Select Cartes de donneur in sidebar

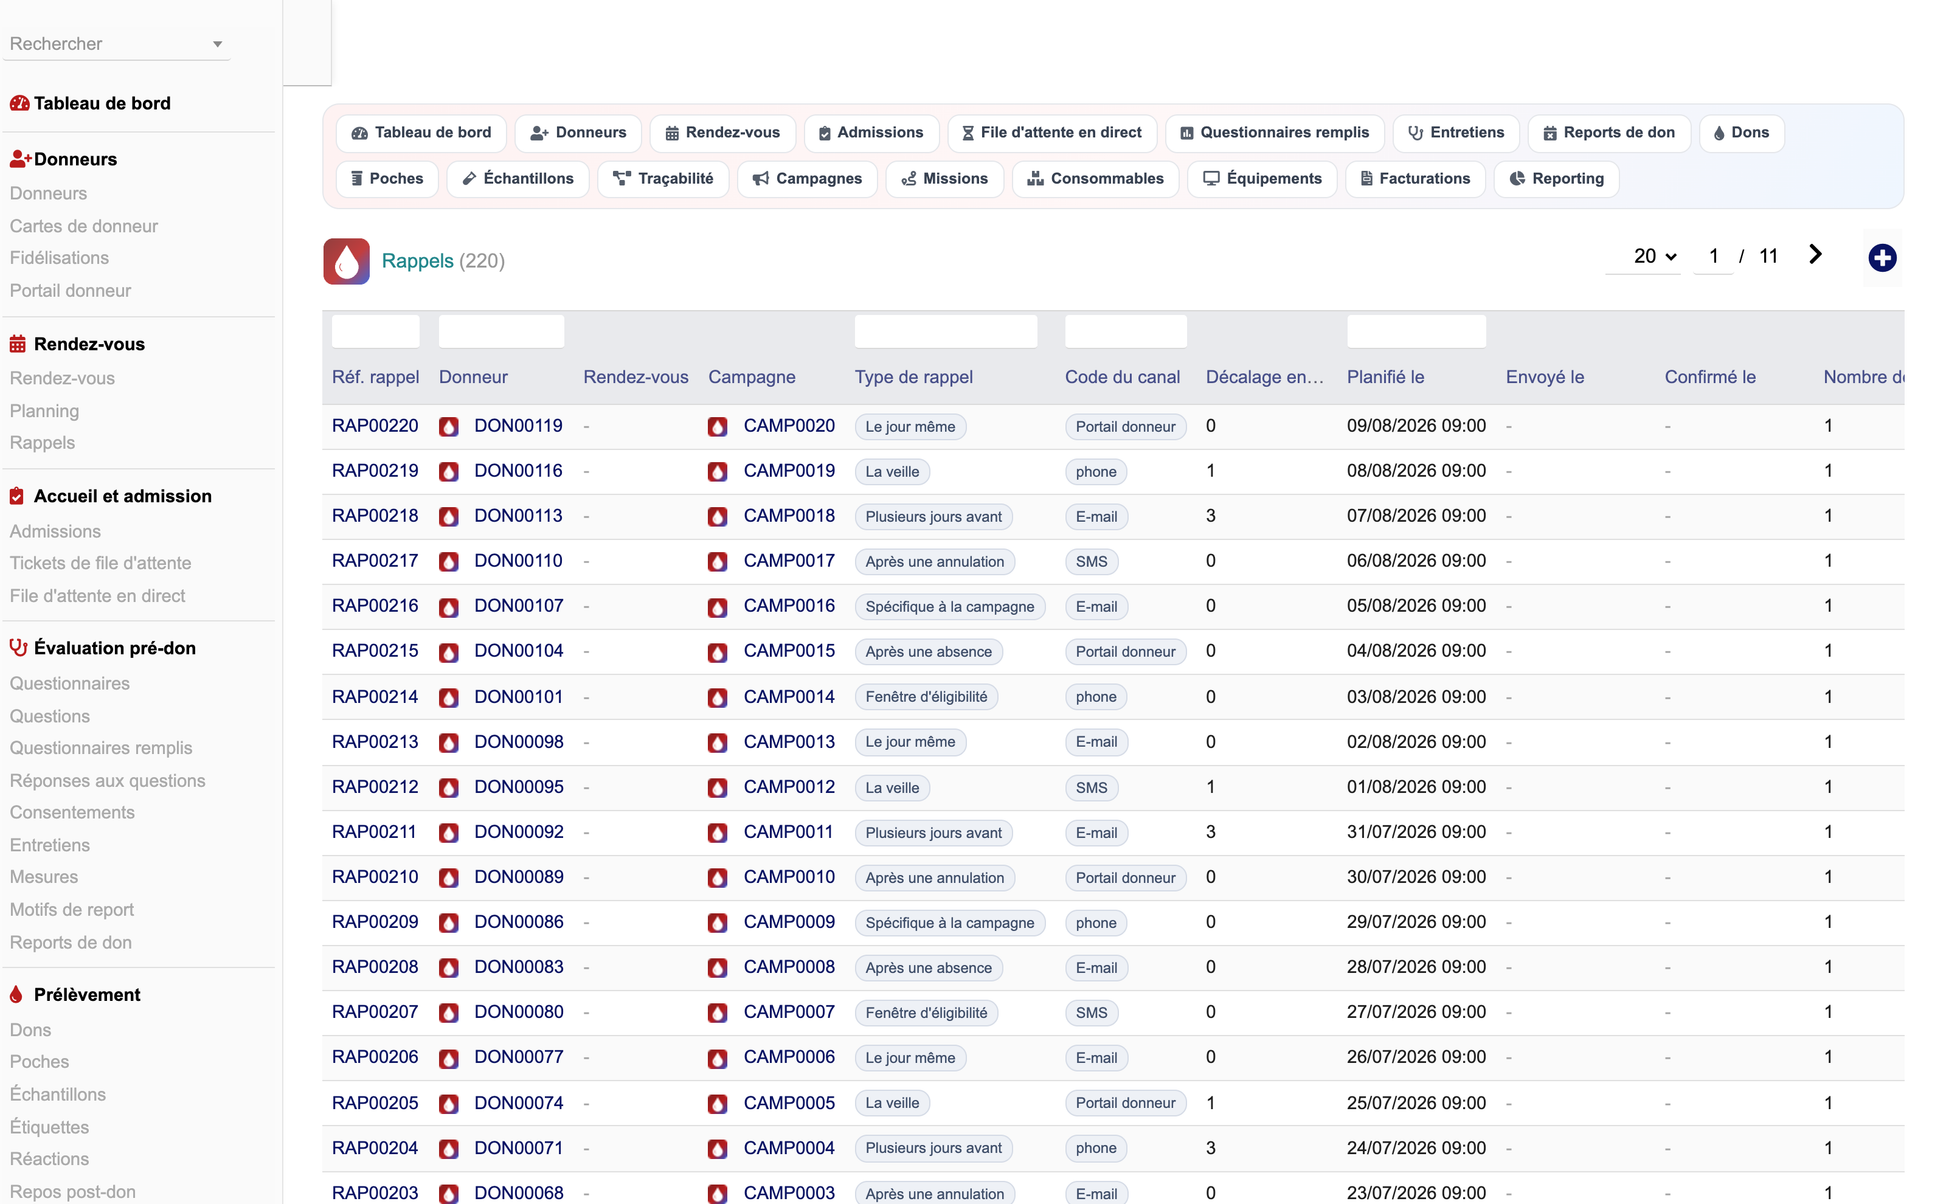coord(84,226)
